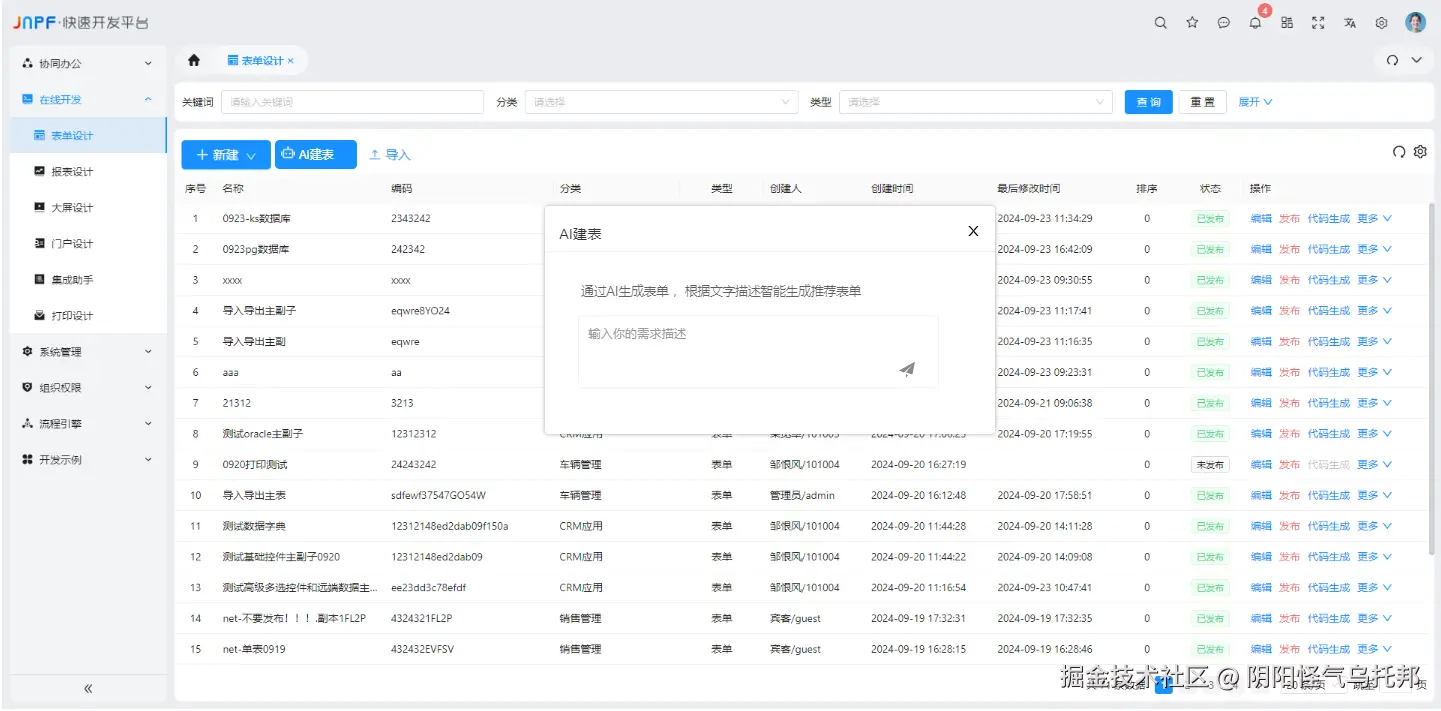Viewport: 1441px width, 711px height.
Task: Open the messages chat bubble icon
Action: pos(1223,22)
